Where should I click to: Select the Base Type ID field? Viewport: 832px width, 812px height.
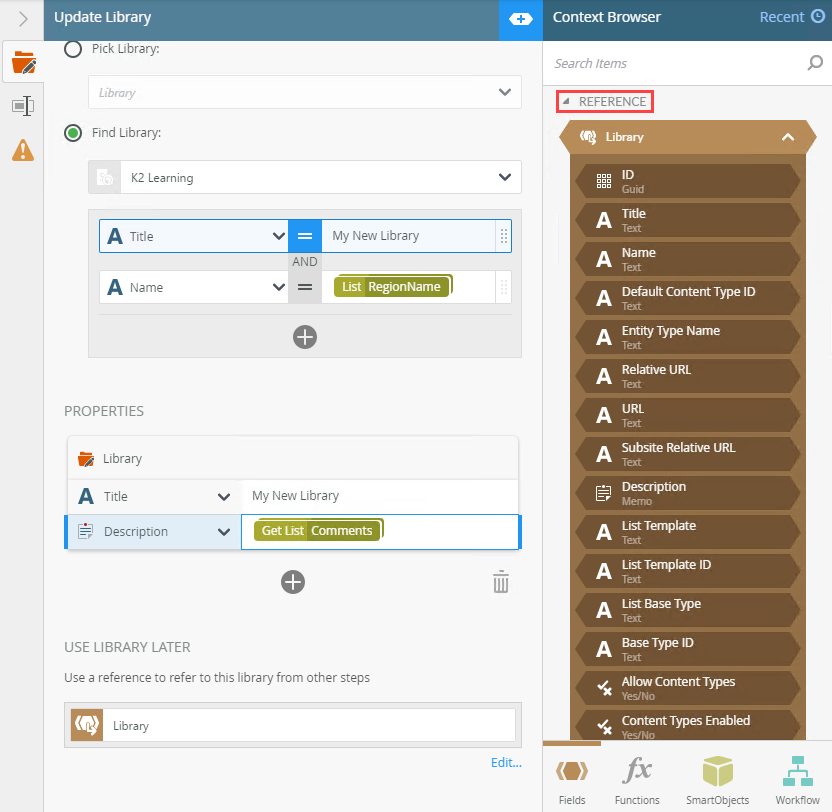tap(688, 649)
